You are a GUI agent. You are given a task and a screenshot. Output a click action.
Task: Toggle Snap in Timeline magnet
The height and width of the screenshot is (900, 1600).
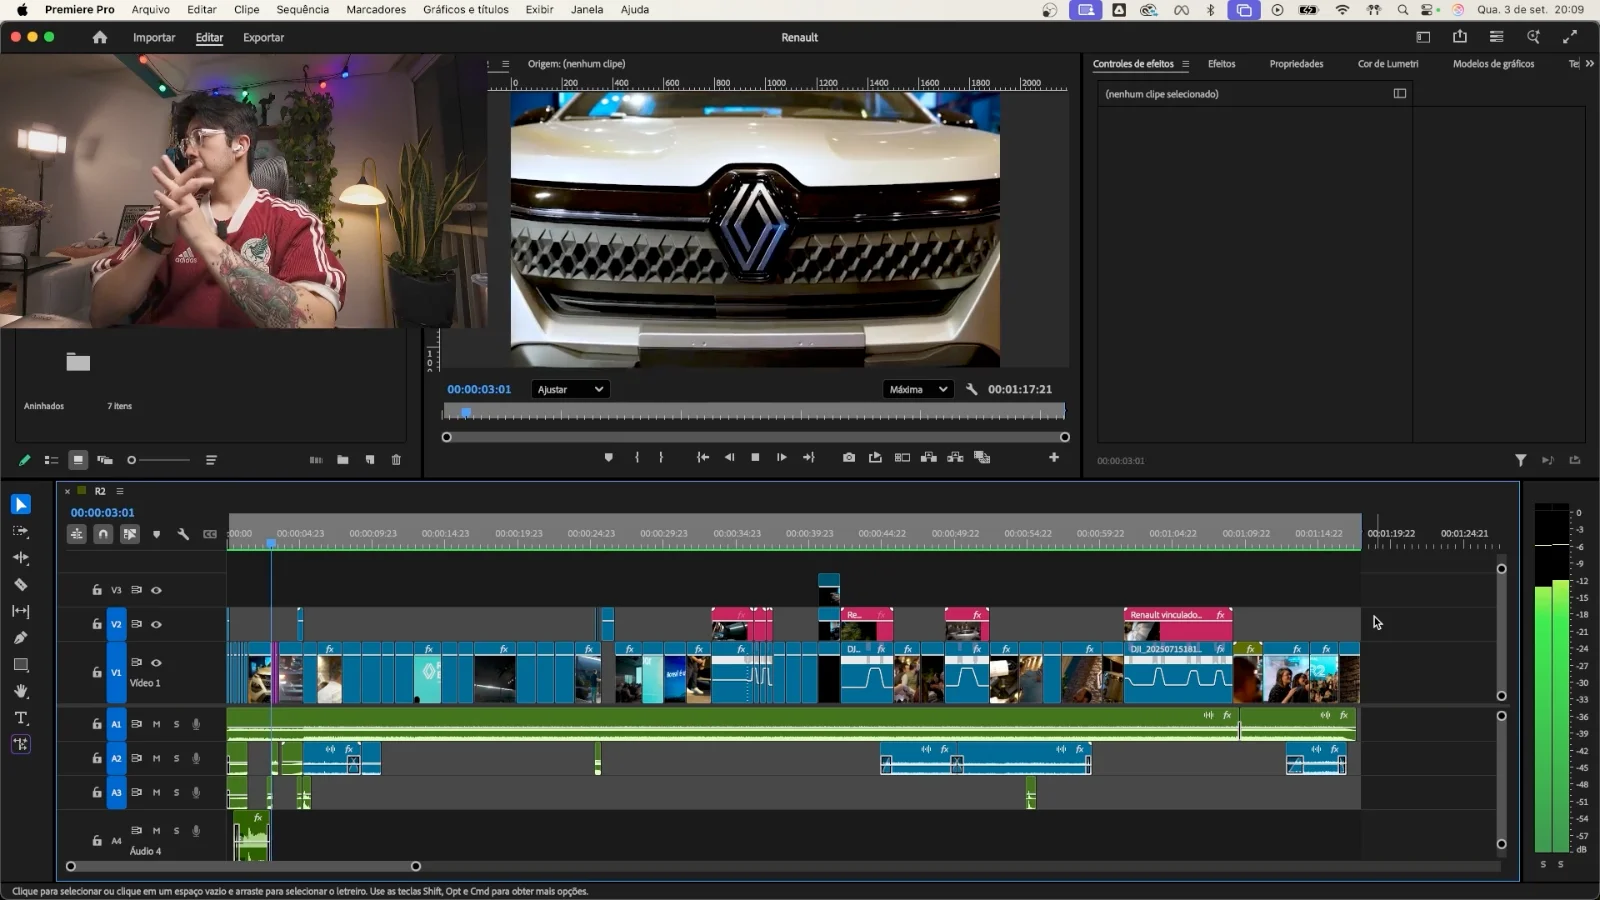(103, 534)
